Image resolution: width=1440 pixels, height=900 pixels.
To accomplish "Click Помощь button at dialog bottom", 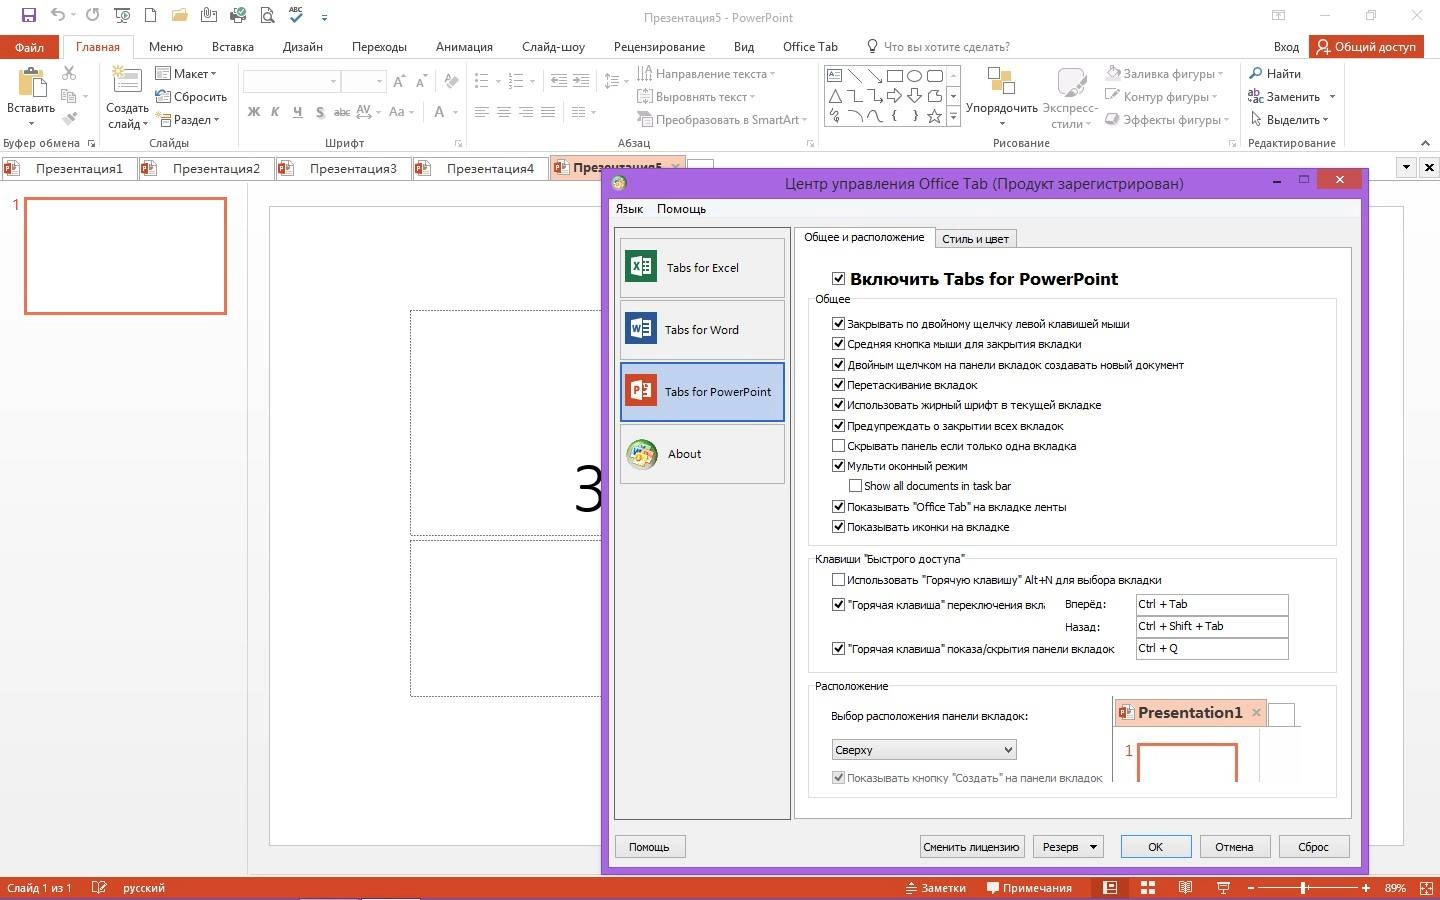I will pyautogui.click(x=649, y=847).
